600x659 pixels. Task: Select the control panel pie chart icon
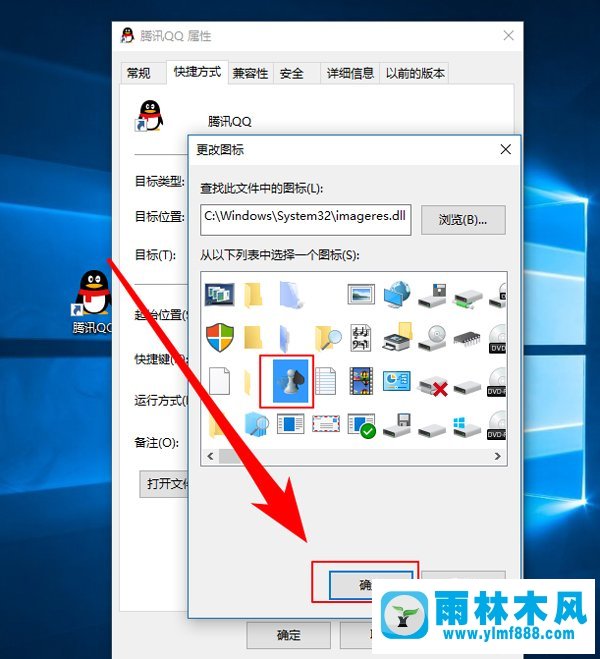[x=397, y=381]
